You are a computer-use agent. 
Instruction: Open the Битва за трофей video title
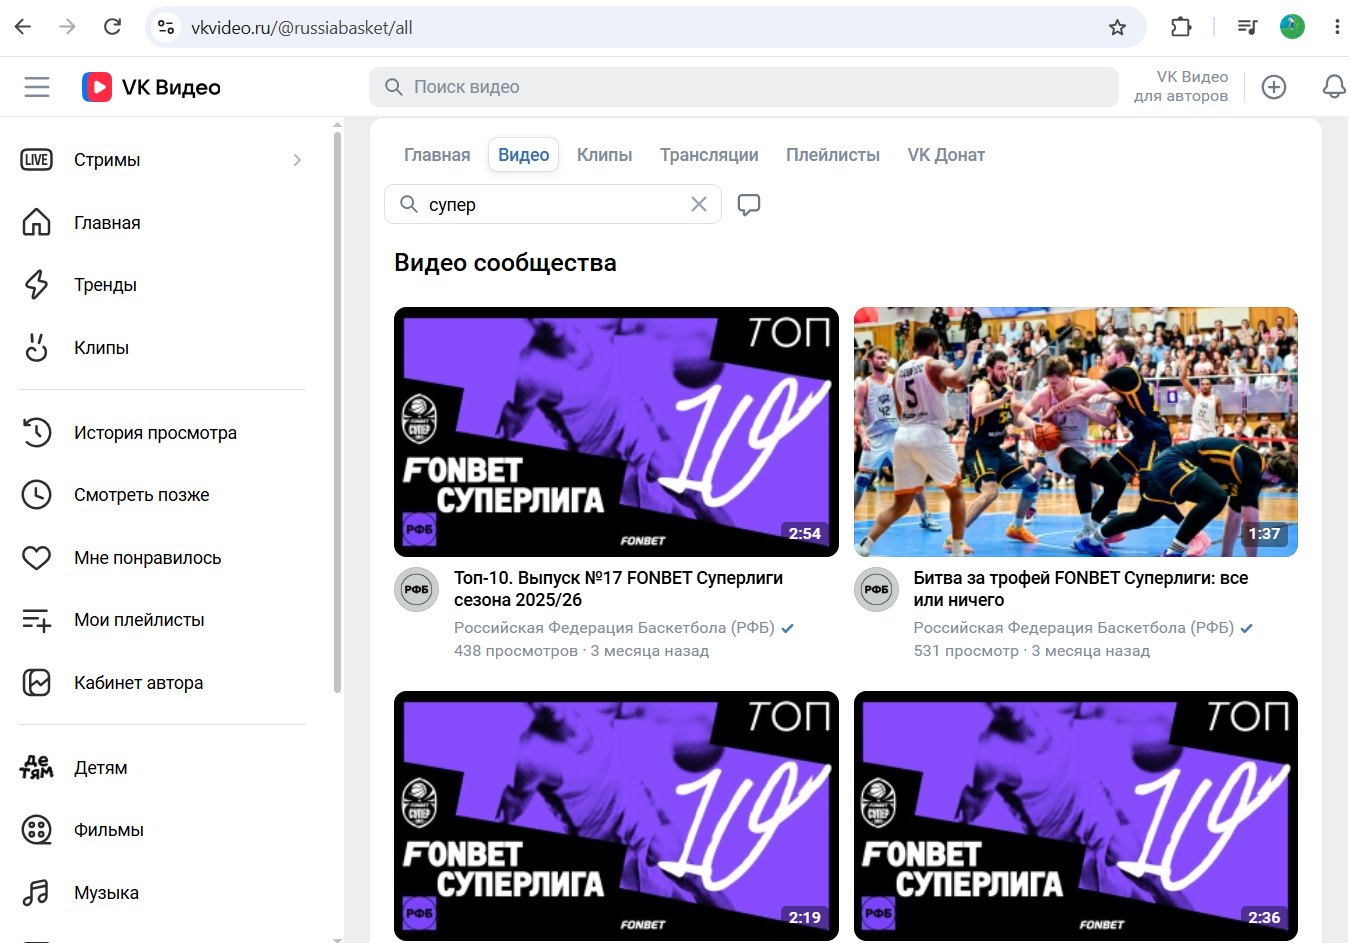[x=1081, y=589]
